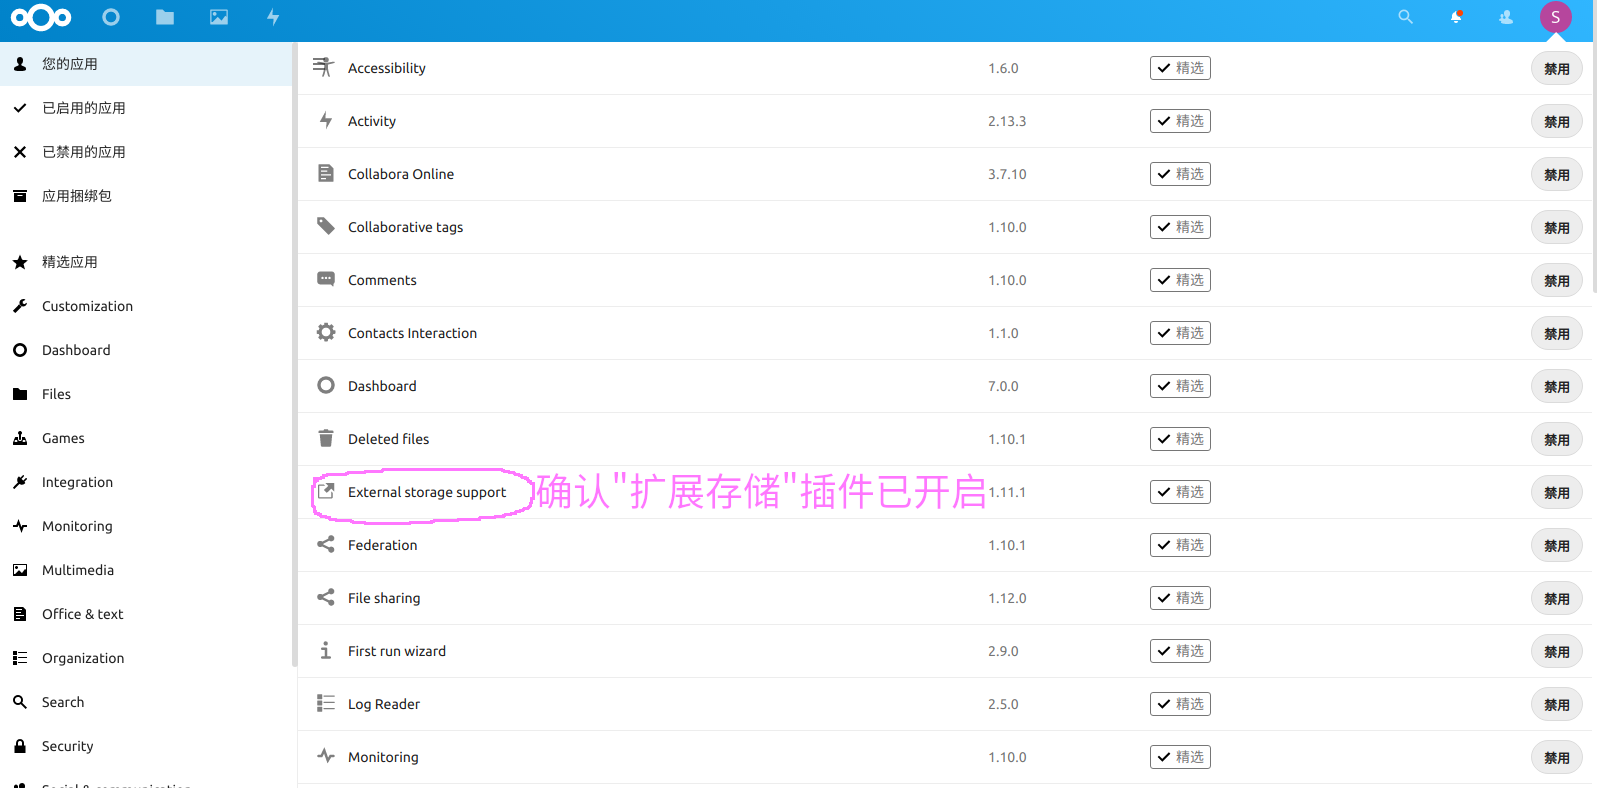Open the Dashboard circle icon in top bar

tap(111, 17)
